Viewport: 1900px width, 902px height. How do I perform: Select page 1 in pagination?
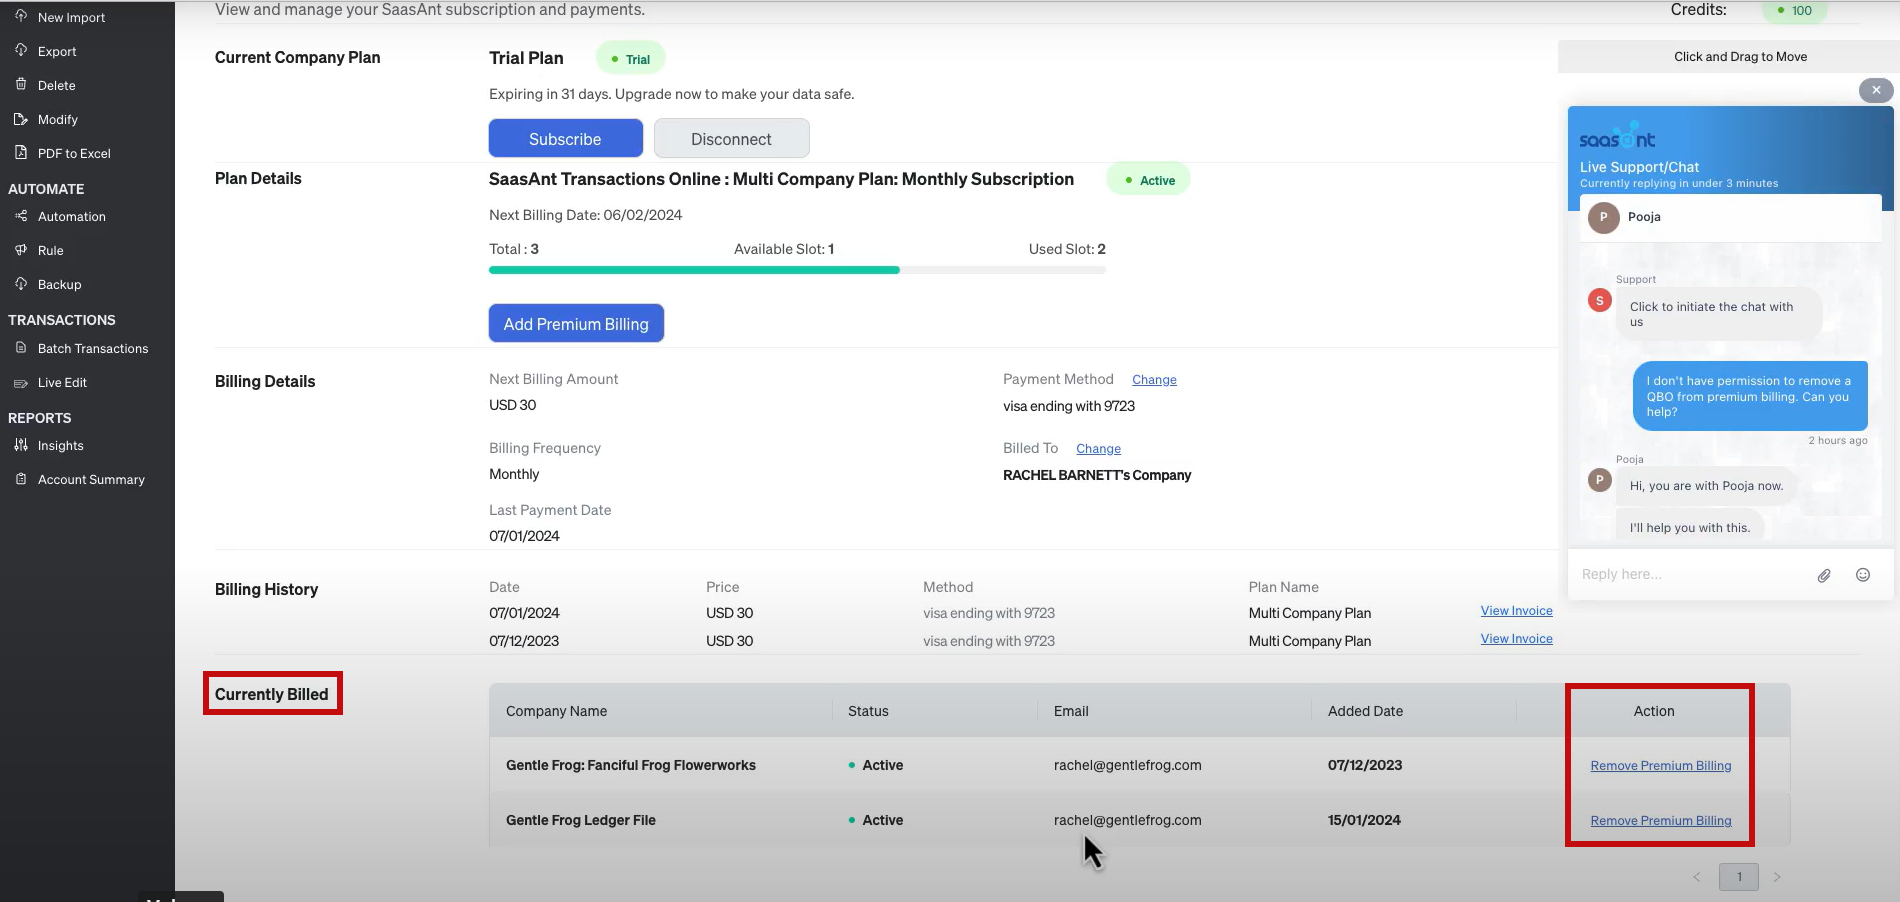(x=1739, y=877)
